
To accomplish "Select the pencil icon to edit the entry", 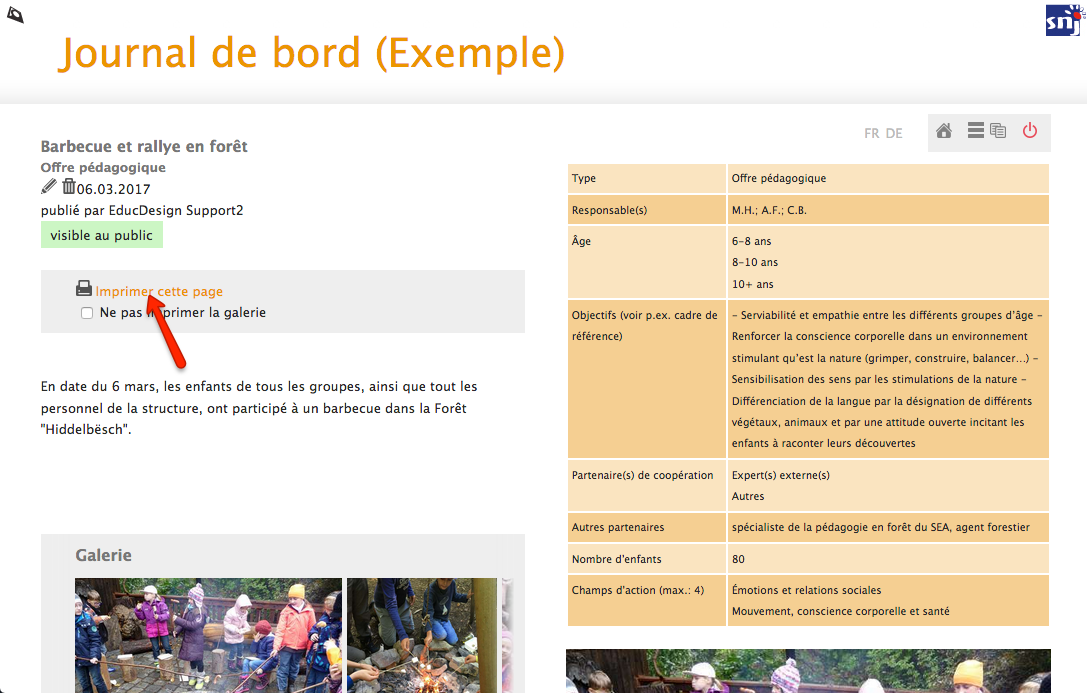I will [x=48, y=186].
